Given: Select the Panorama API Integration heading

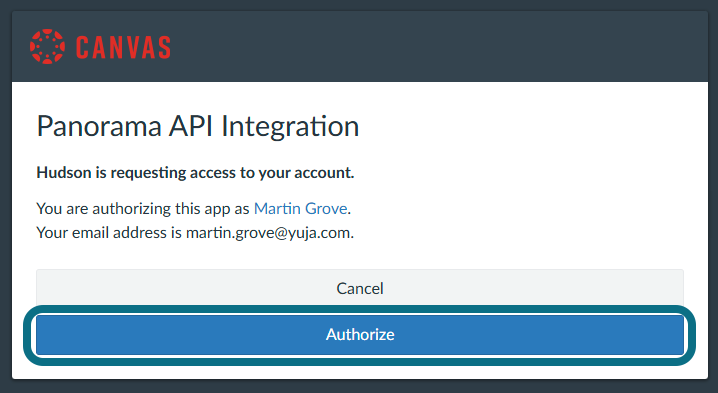Looking at the screenshot, I should point(198,126).
